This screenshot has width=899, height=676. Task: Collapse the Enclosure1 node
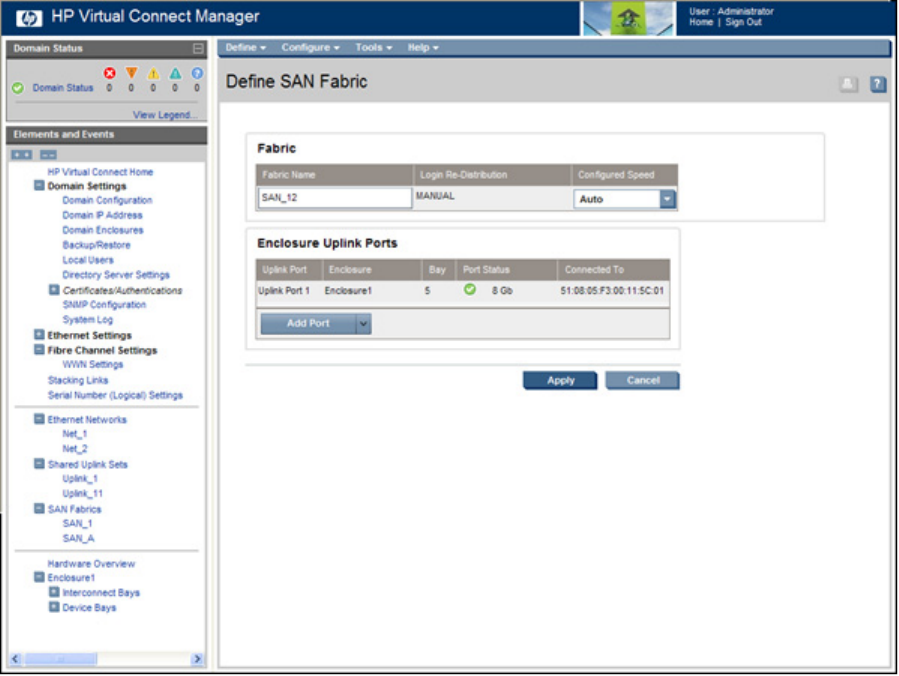(x=39, y=577)
